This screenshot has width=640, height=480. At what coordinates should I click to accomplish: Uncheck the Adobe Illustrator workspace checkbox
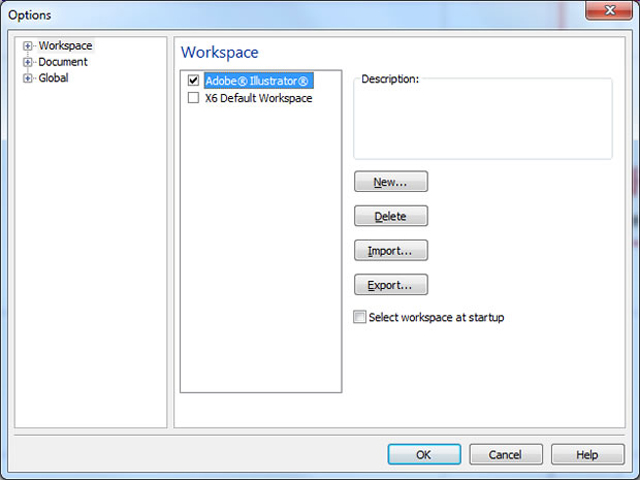pos(193,80)
